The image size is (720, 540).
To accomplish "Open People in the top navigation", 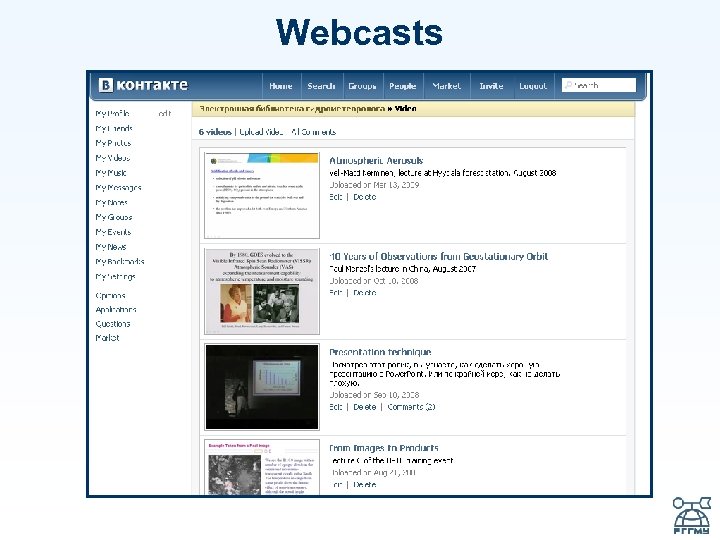I will (402, 86).
